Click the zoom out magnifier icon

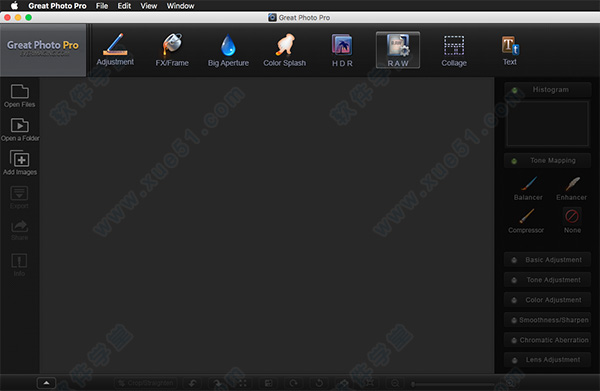click(395, 383)
